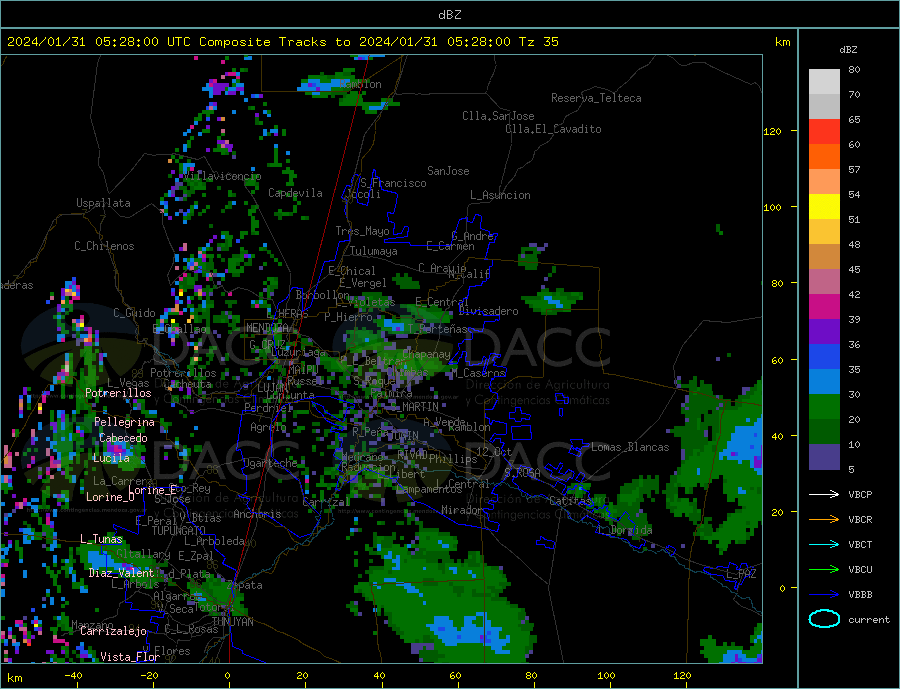Click the dBZ title at top

click(x=449, y=15)
